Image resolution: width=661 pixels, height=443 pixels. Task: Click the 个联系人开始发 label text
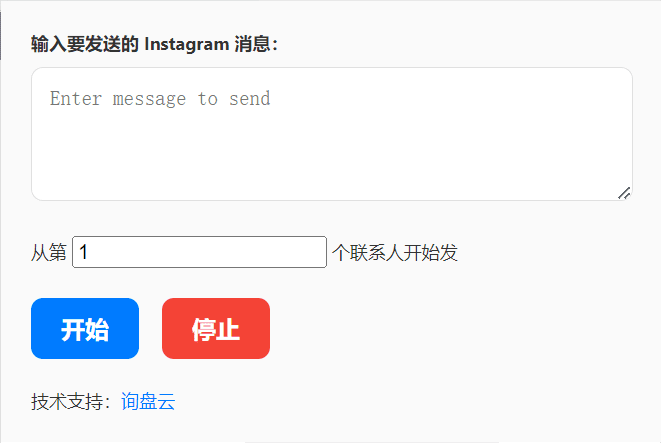395,252
